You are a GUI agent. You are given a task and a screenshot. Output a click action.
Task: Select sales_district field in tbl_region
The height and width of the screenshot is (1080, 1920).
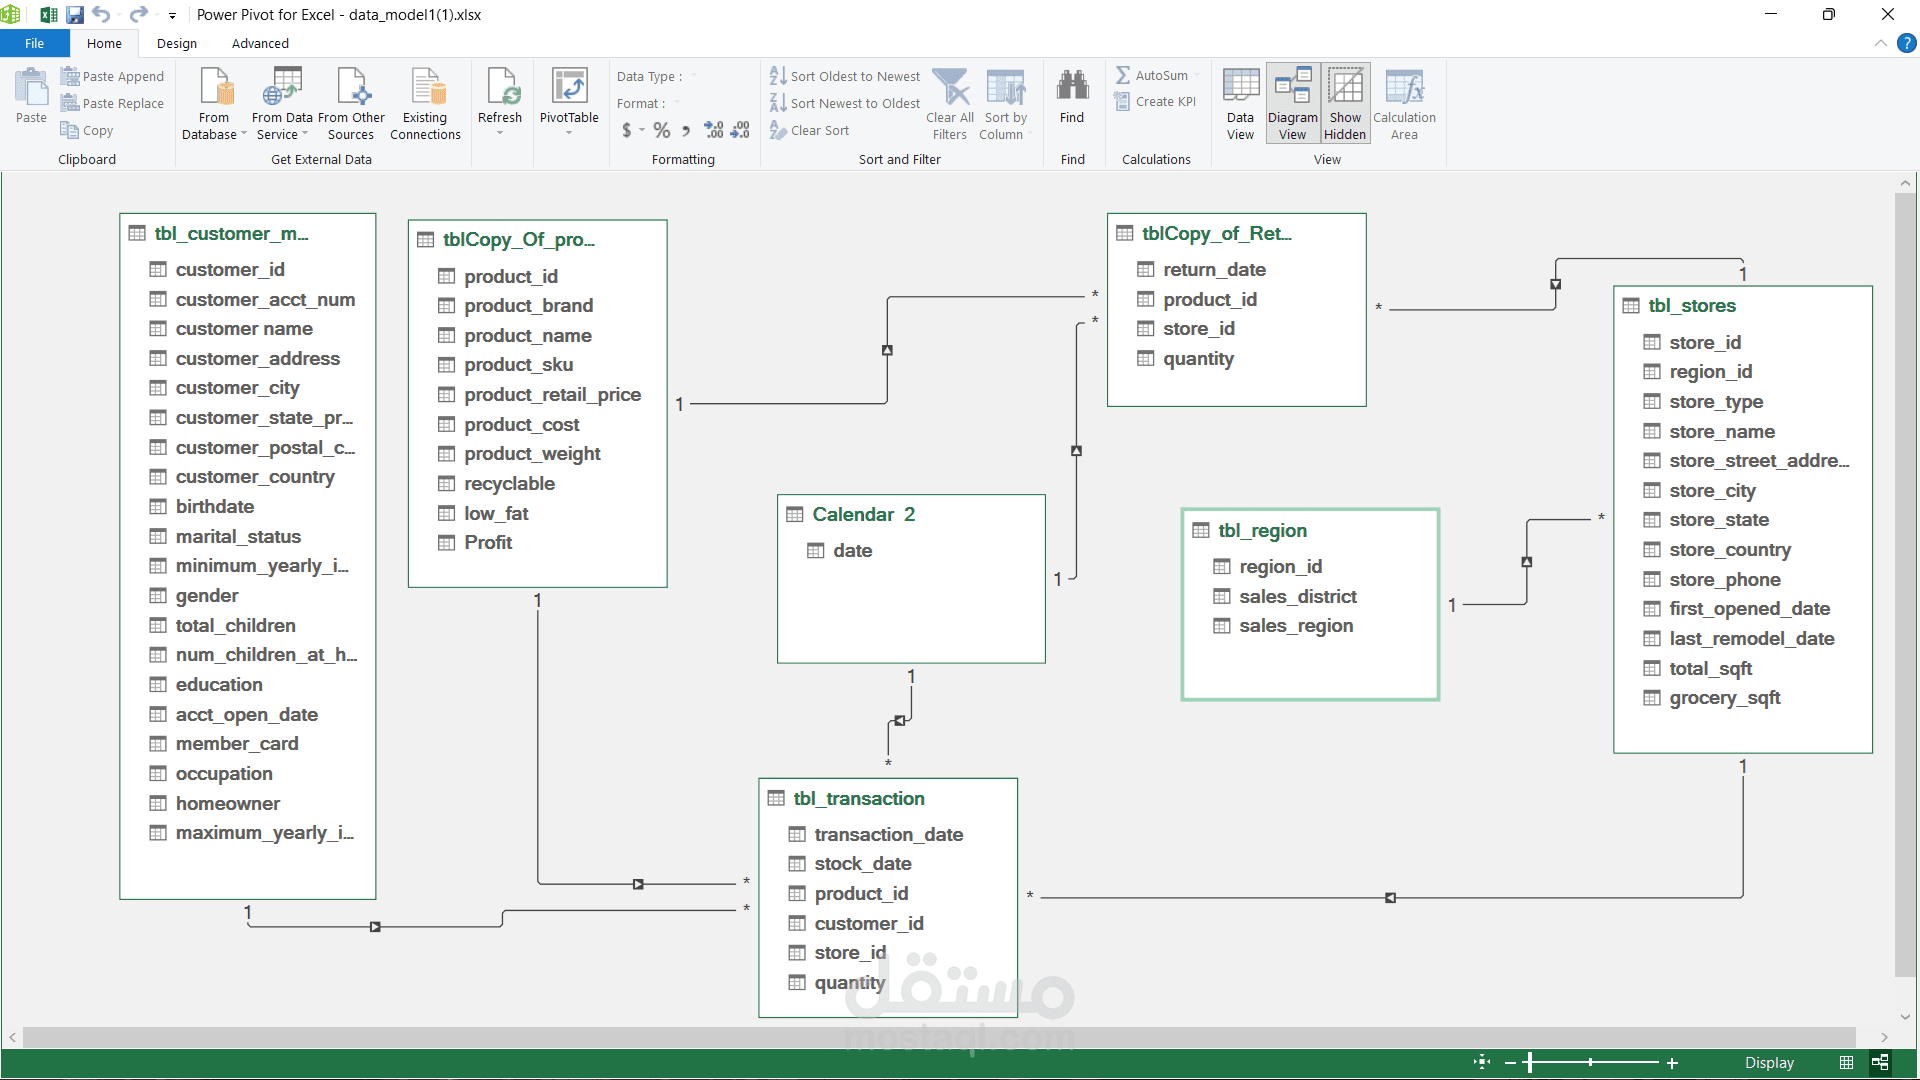(x=1285, y=596)
